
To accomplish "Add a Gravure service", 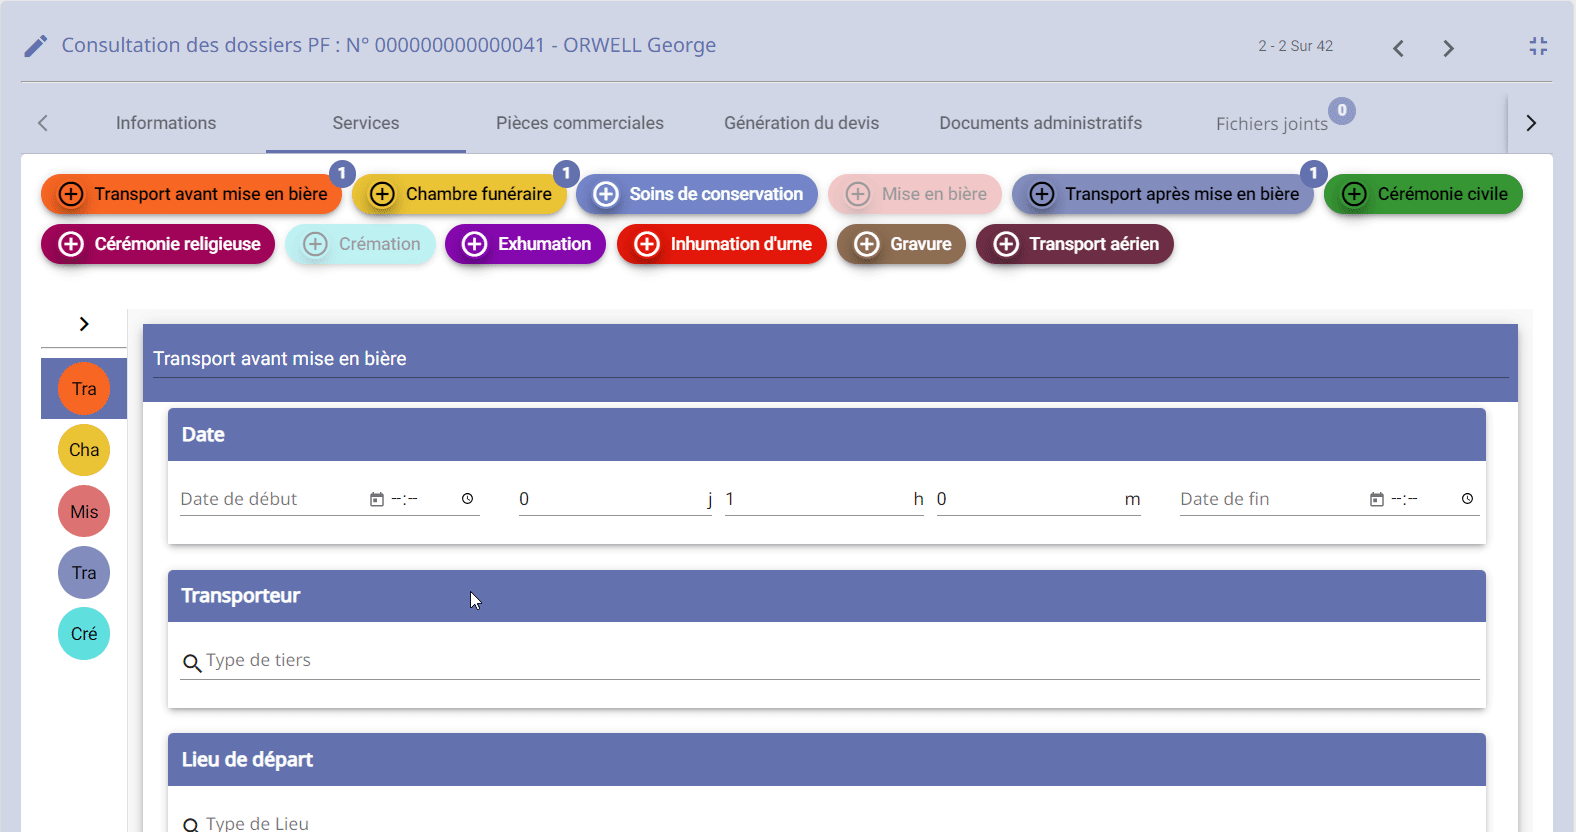I will (901, 244).
